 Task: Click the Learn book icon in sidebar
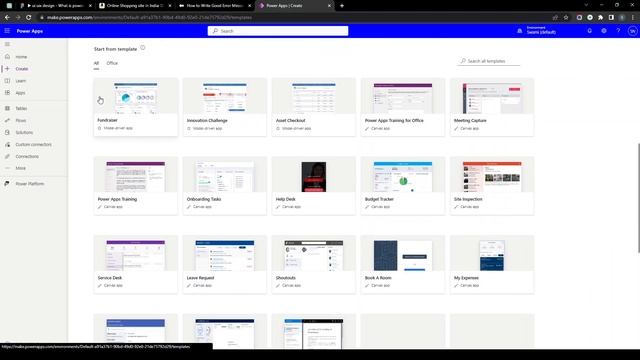point(7,81)
